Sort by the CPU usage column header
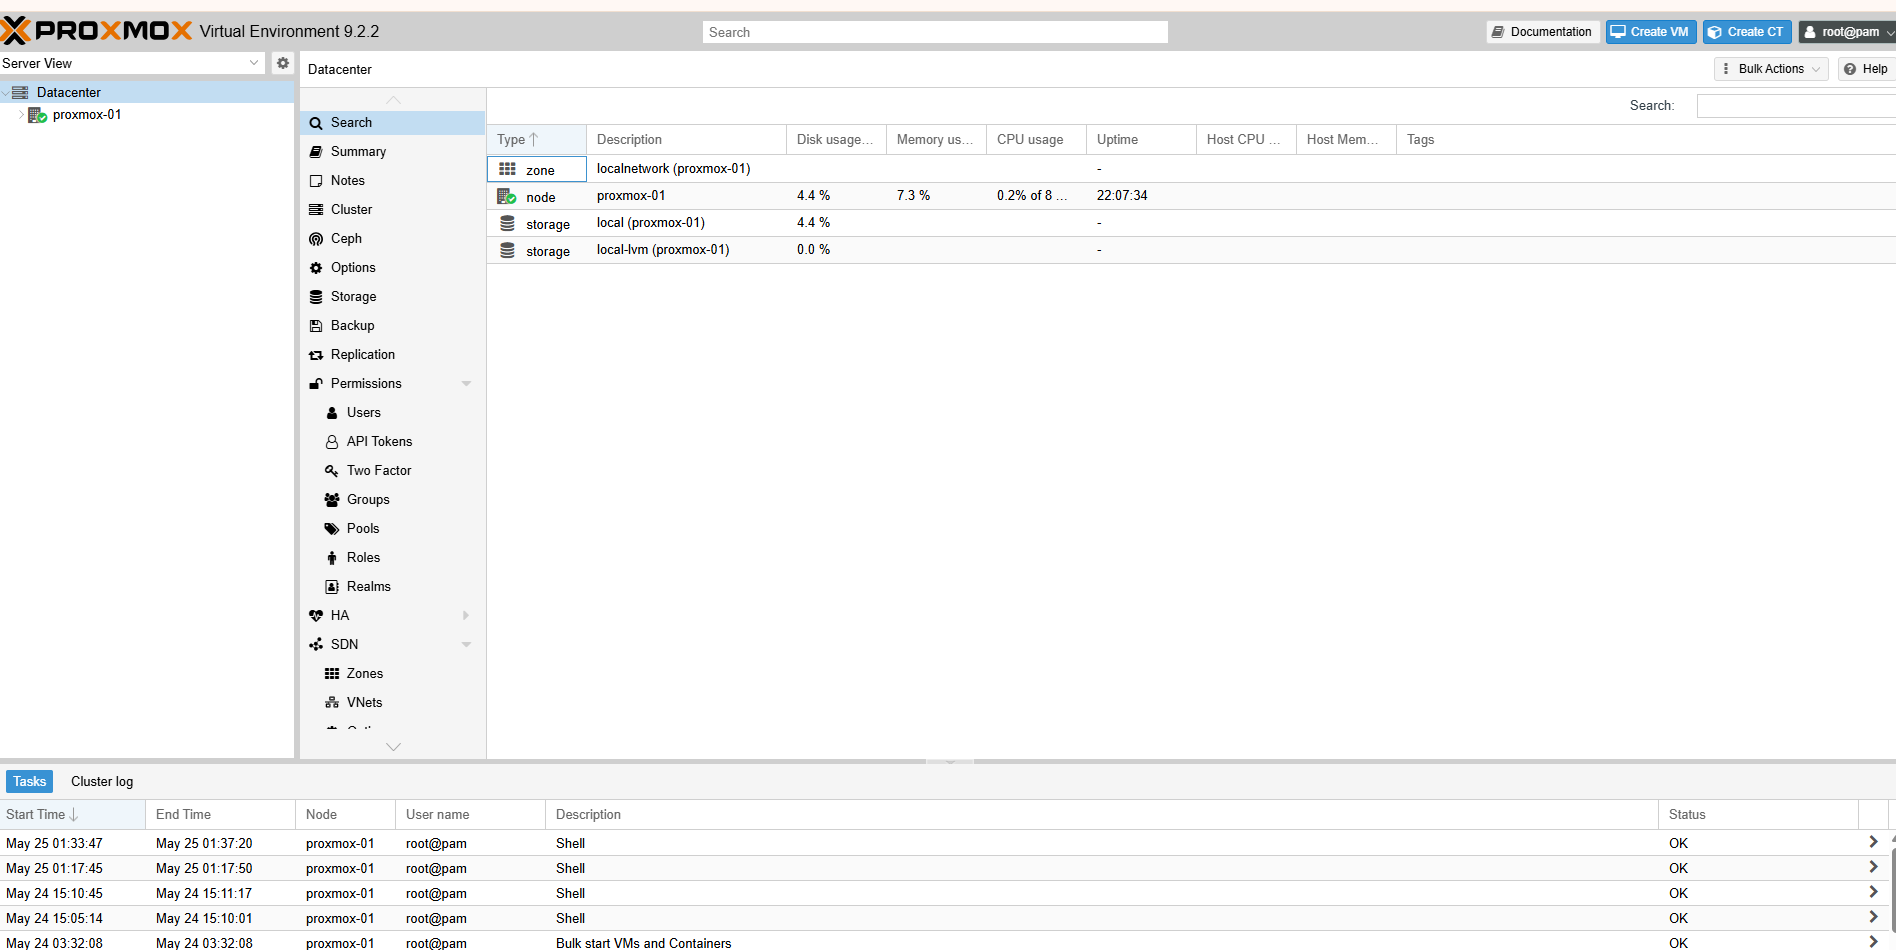 pyautogui.click(x=1036, y=140)
